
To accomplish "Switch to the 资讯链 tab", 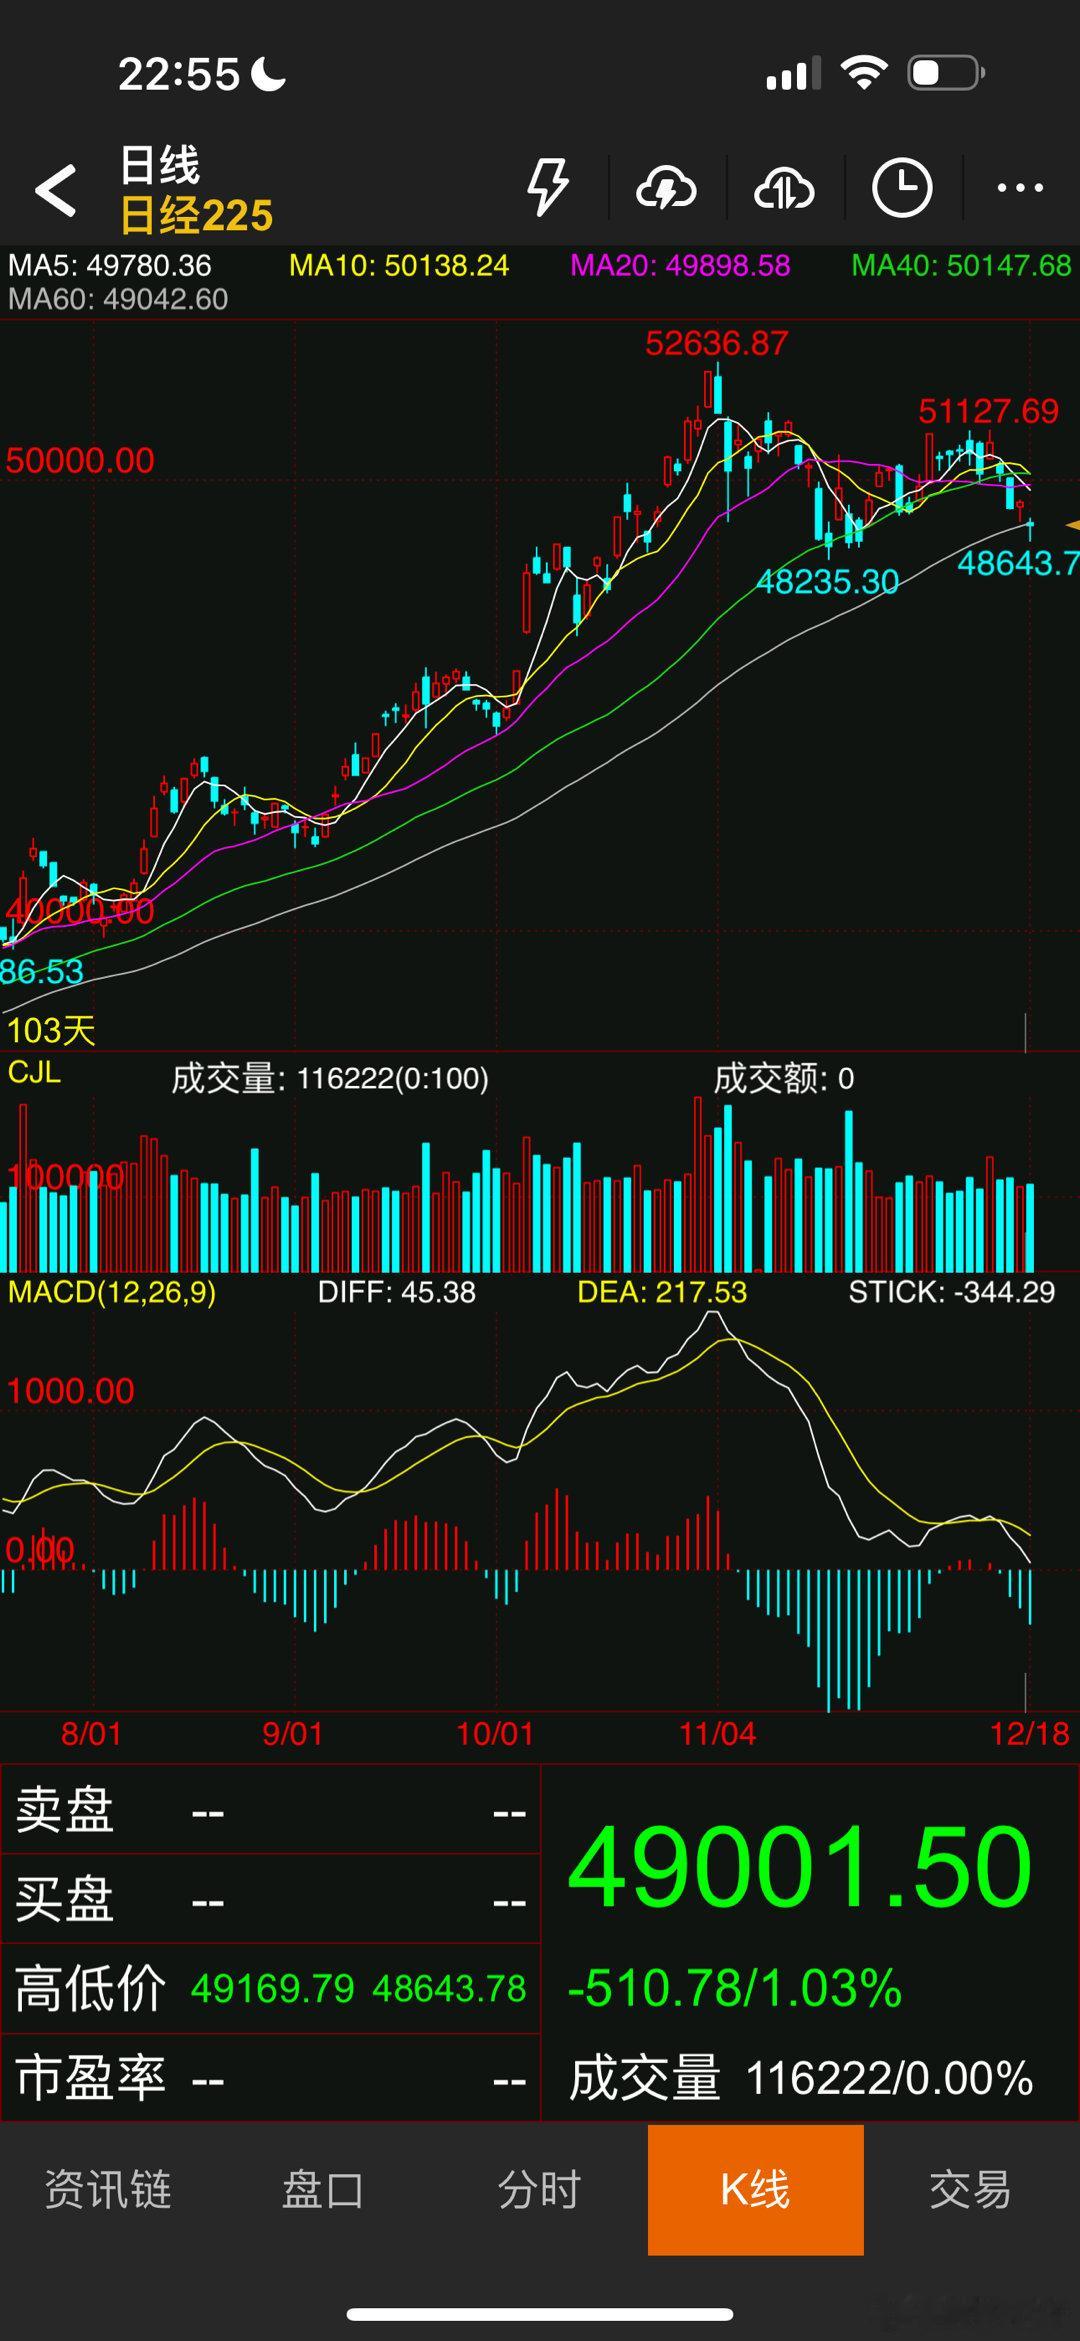I will click(x=108, y=2189).
